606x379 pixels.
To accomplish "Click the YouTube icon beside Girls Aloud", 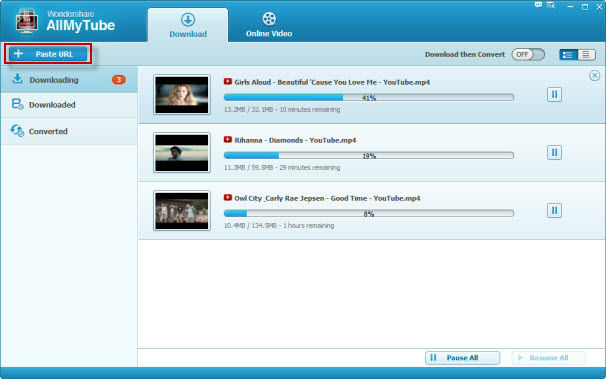I will 228,82.
